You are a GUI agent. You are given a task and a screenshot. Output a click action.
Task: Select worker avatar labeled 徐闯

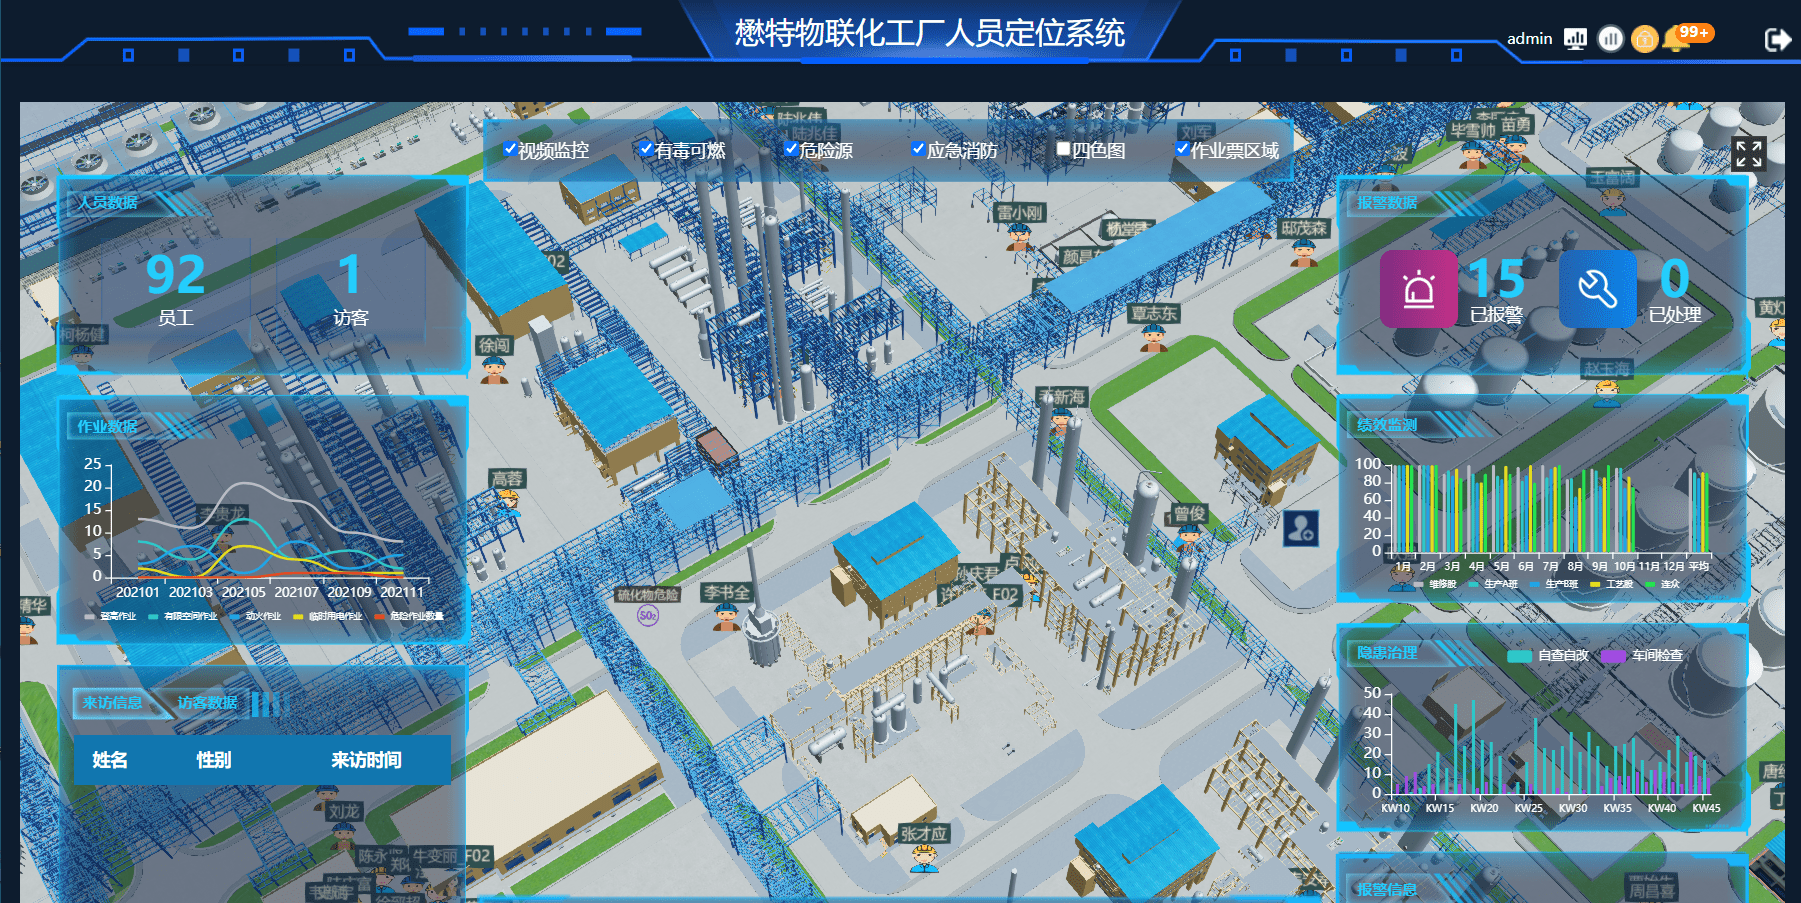point(494,370)
